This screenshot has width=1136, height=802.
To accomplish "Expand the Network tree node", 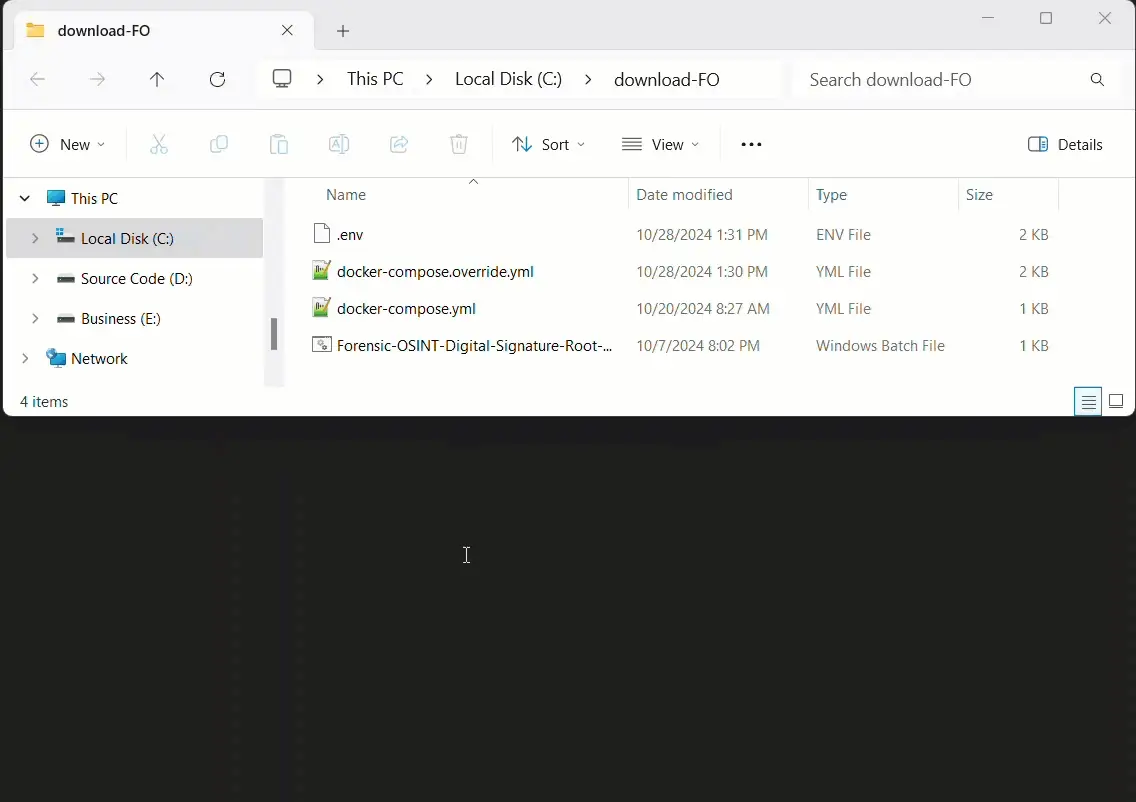I will tap(25, 358).
